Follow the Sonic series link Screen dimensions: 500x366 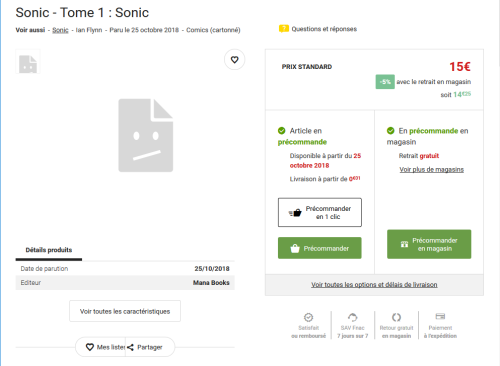60,30
